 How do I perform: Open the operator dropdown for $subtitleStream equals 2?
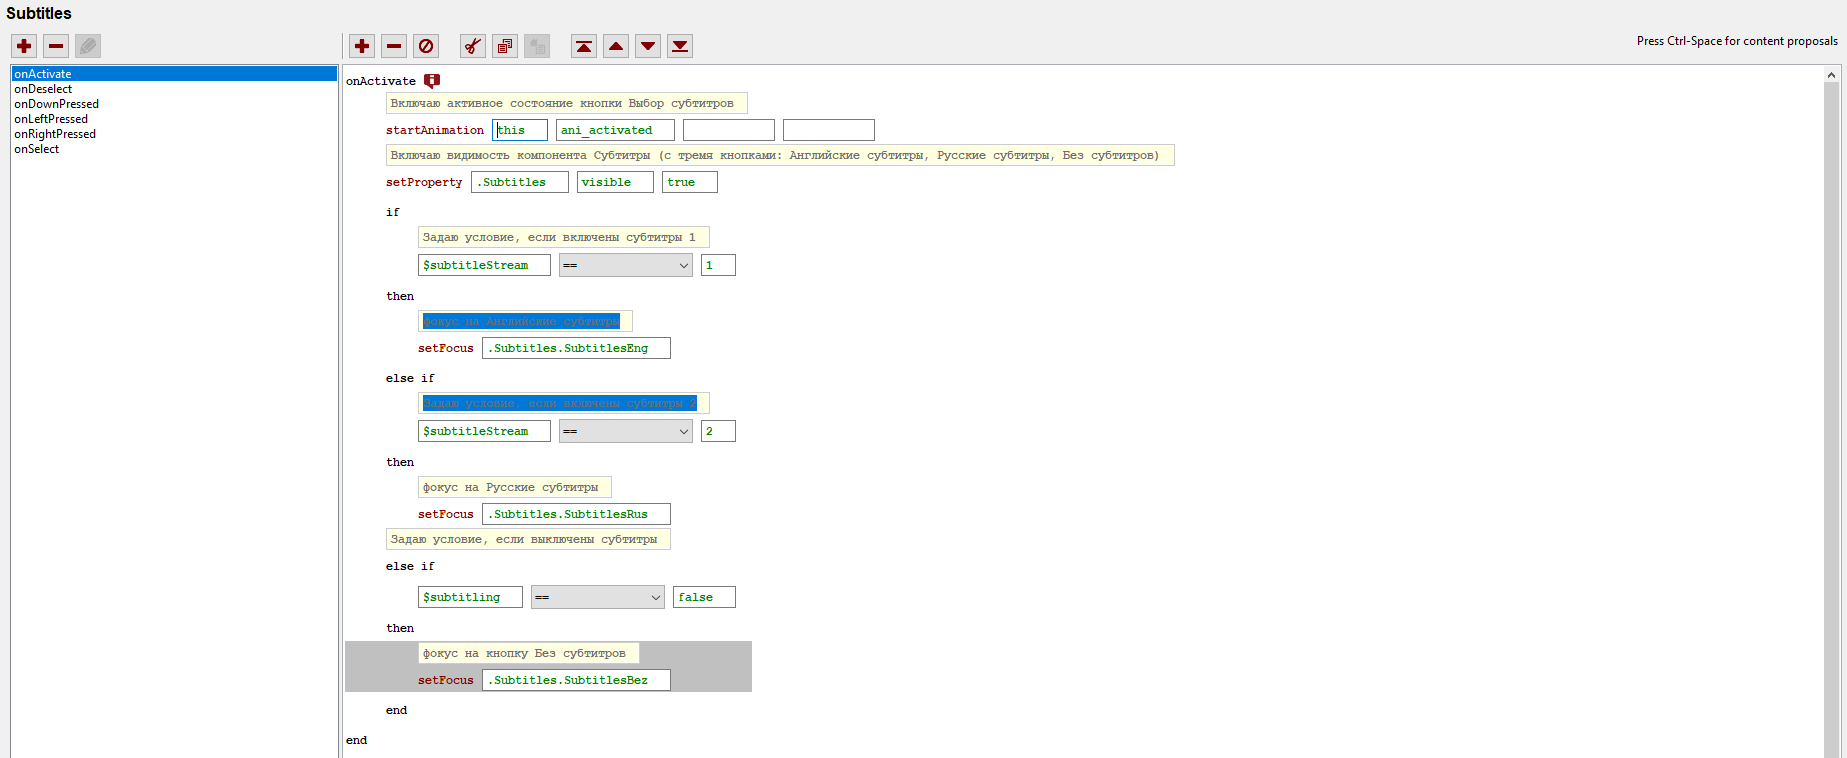(x=626, y=431)
